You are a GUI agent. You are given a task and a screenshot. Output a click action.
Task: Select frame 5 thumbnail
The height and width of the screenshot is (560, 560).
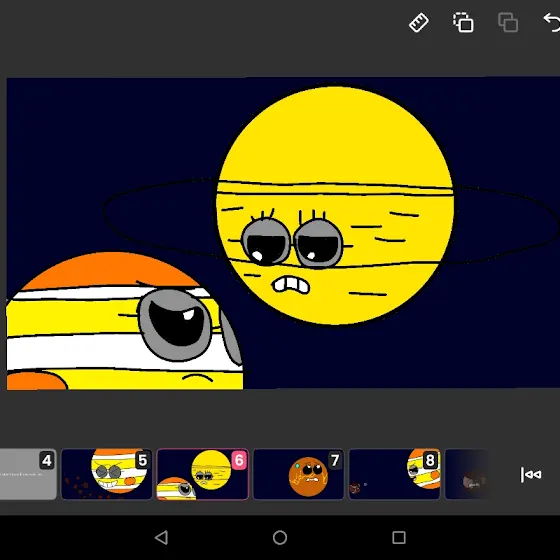click(x=106, y=474)
